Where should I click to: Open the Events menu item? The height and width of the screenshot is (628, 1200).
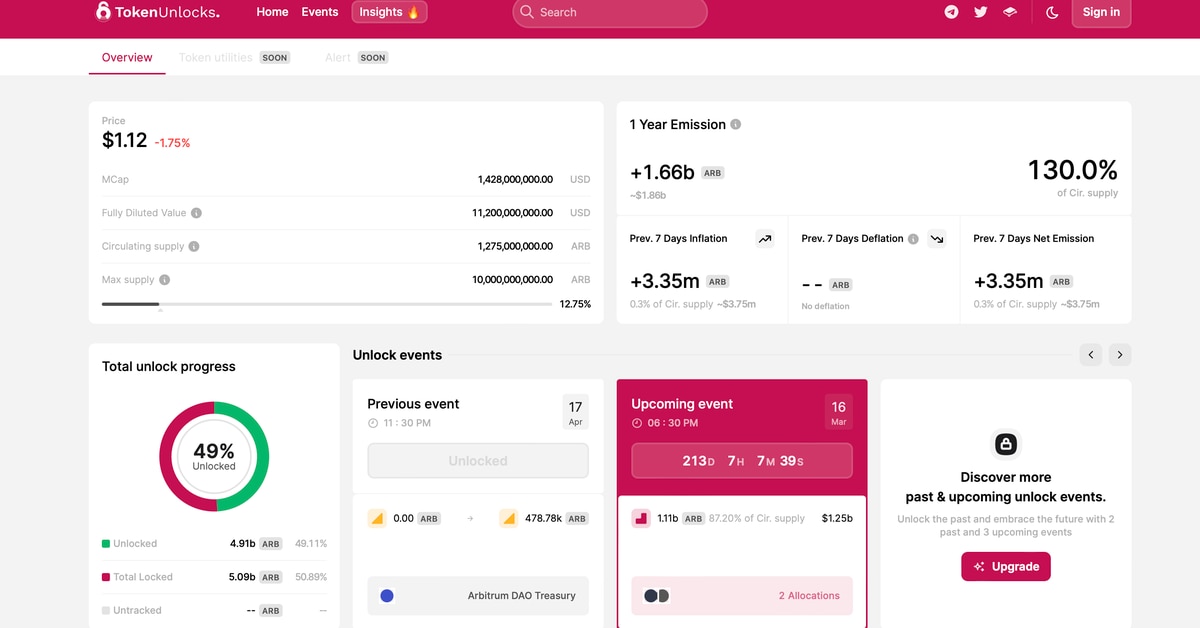(320, 12)
